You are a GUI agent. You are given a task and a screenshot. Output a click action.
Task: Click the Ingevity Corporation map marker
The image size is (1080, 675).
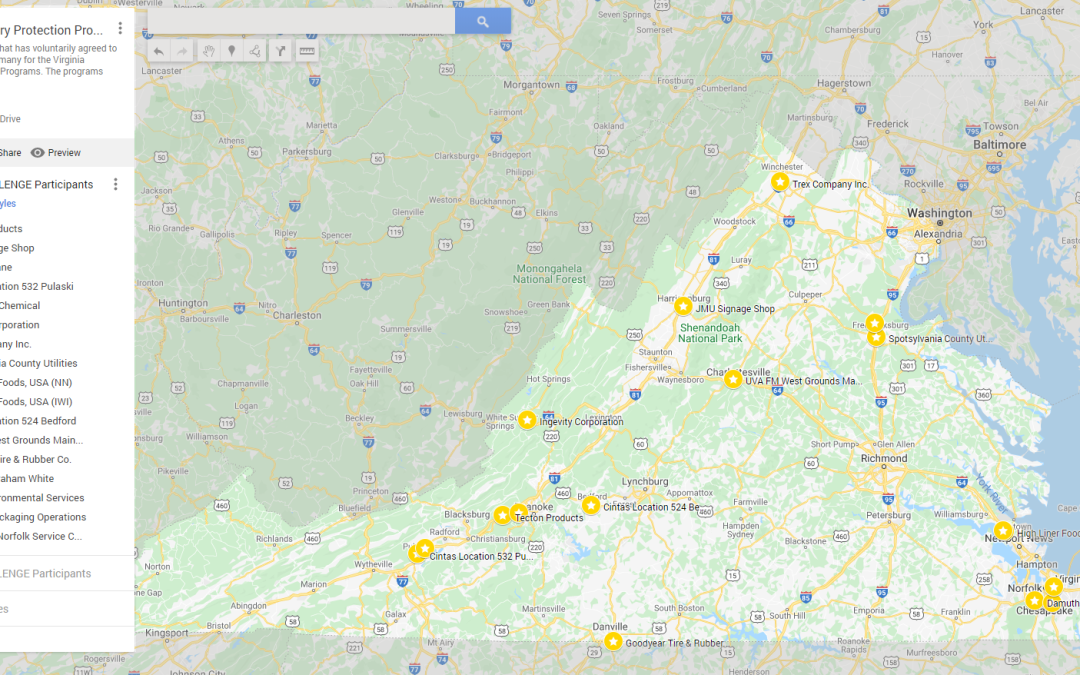point(527,420)
